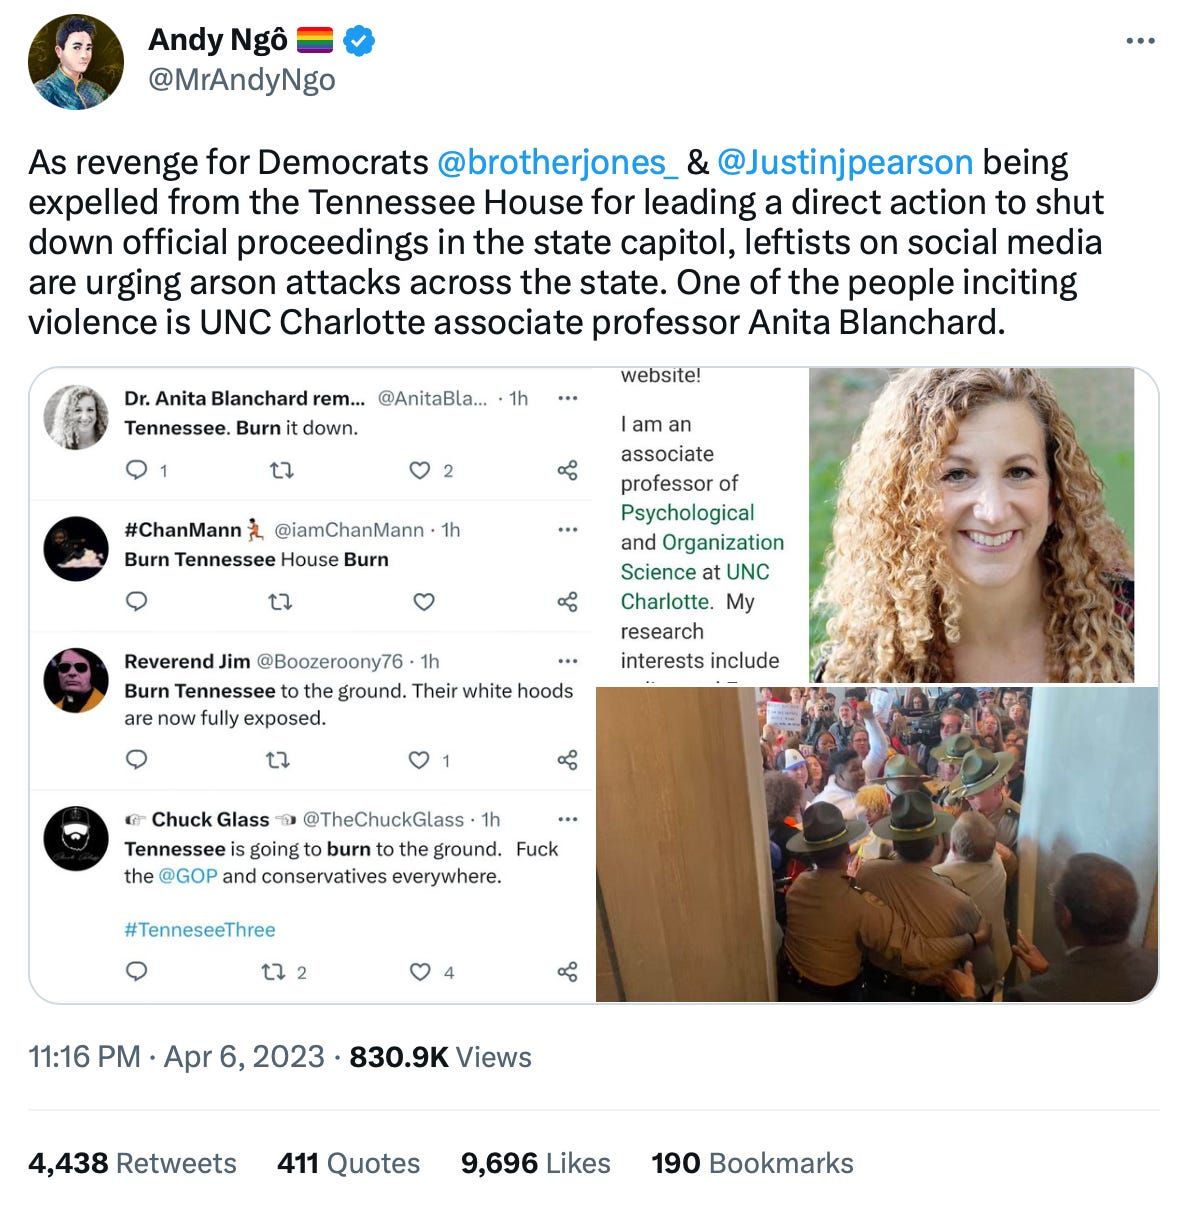1184x1208 pixels.
Task: Share Chuck Glass's tweet
Action: (567, 972)
